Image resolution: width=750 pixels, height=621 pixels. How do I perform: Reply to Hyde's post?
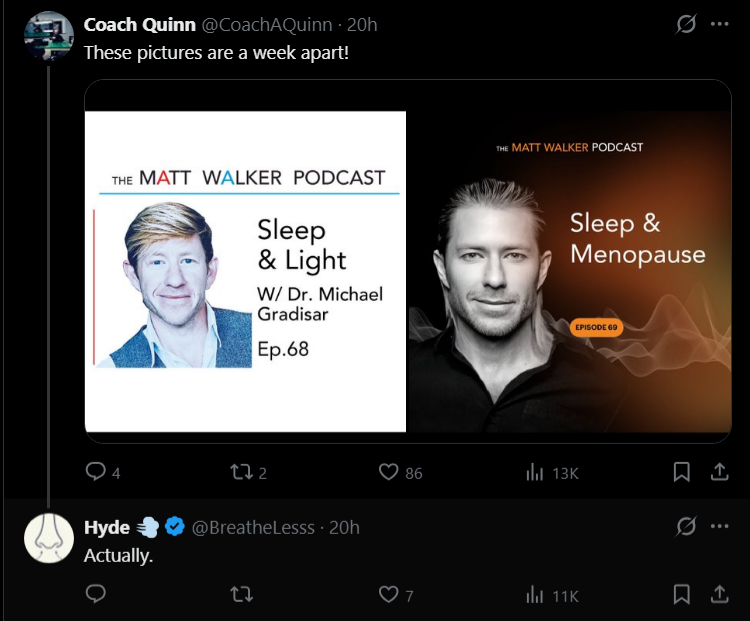click(96, 595)
